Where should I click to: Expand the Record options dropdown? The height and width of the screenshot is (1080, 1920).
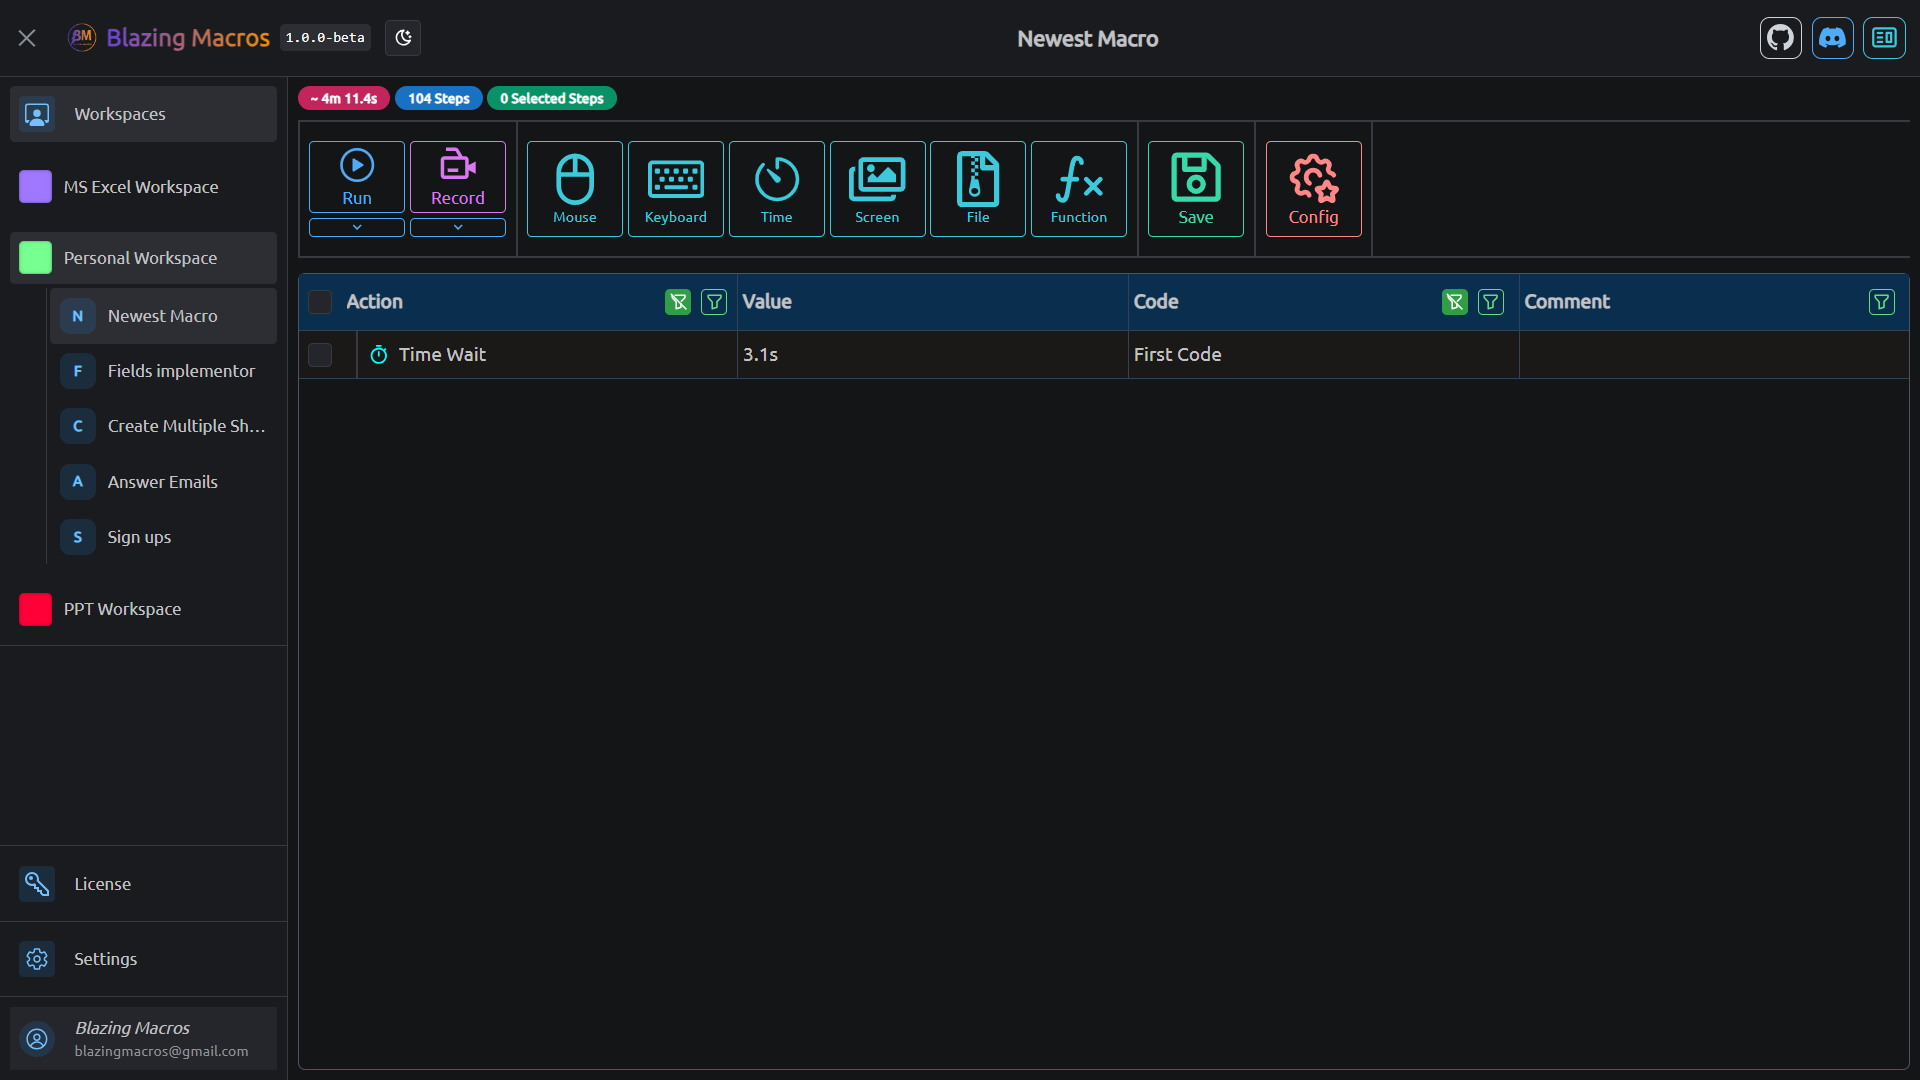click(458, 227)
